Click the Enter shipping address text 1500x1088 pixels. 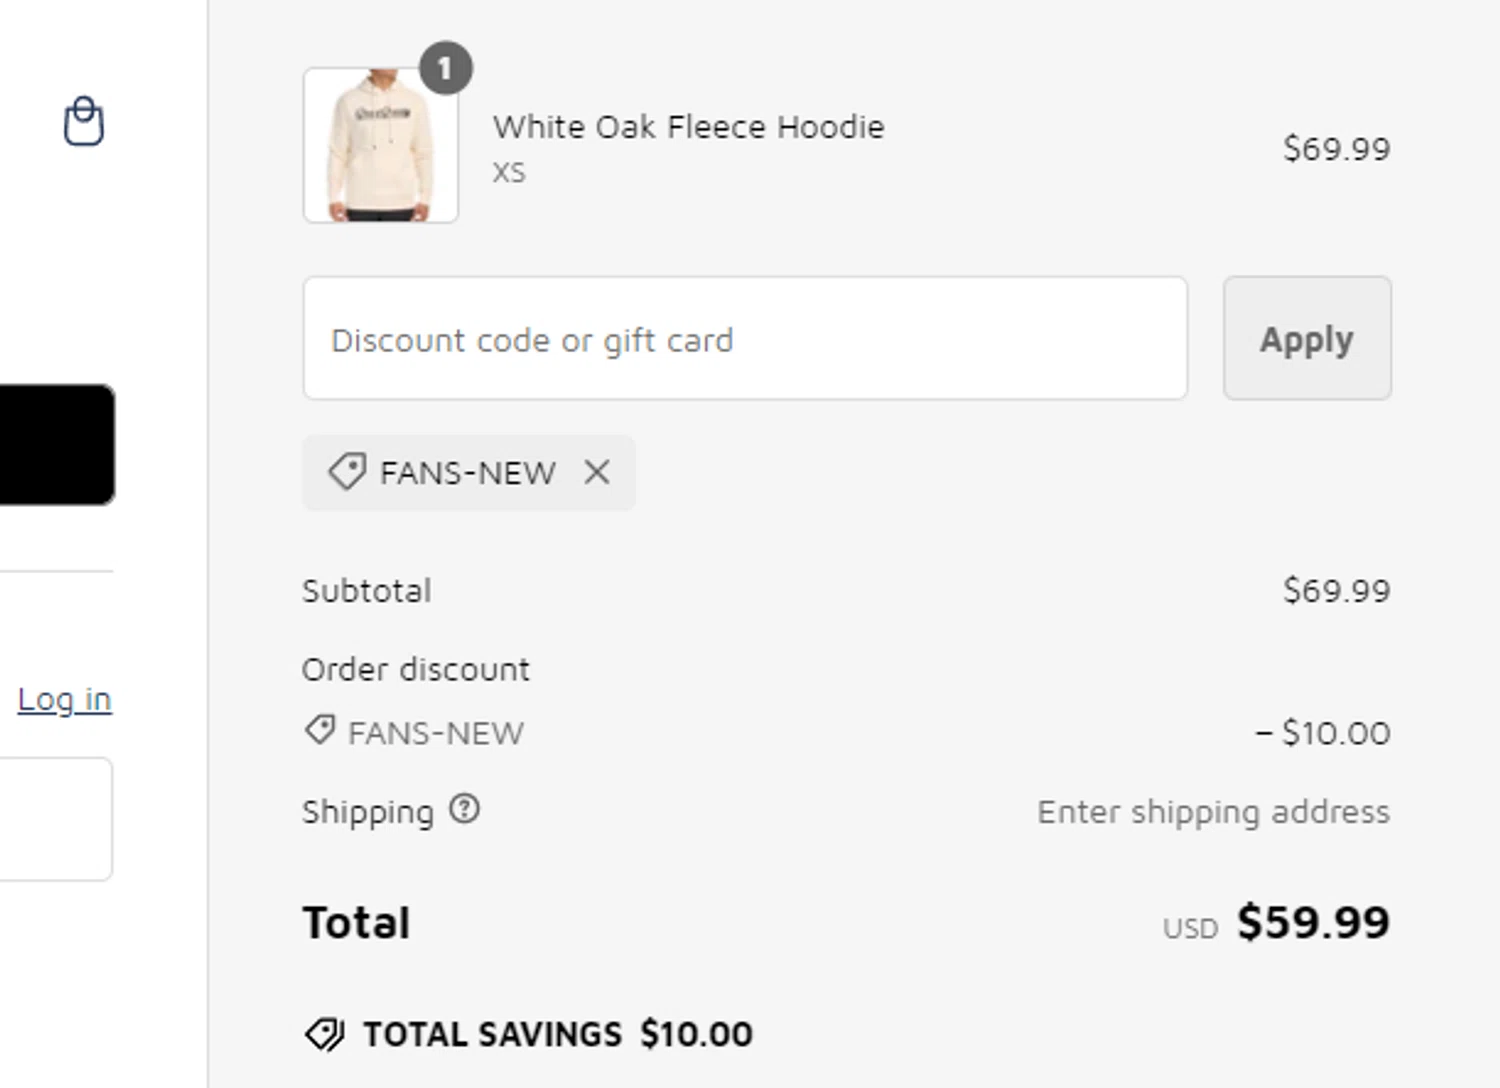1213,812
